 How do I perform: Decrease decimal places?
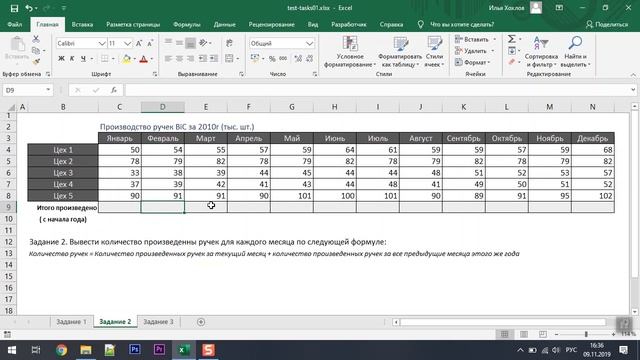[x=309, y=59]
